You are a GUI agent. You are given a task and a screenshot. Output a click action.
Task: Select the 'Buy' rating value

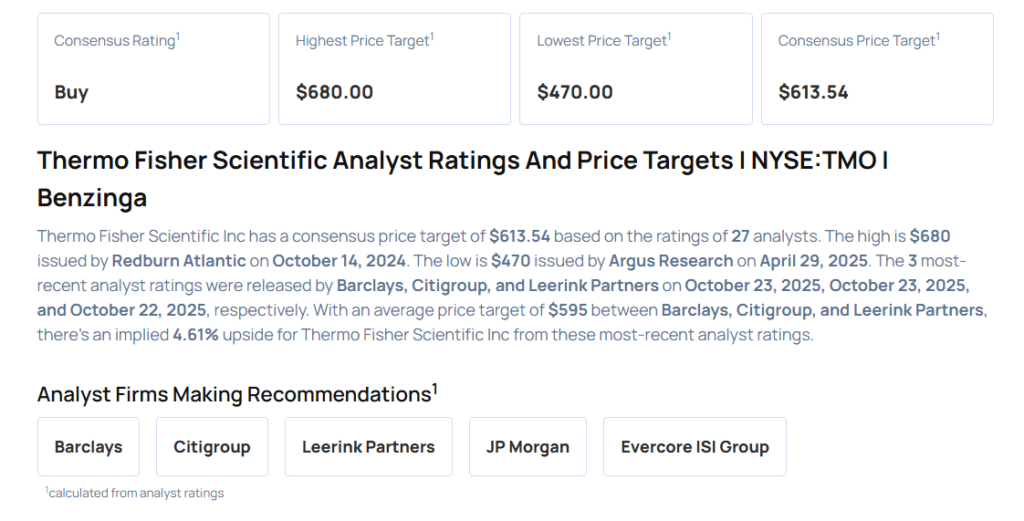tap(71, 92)
